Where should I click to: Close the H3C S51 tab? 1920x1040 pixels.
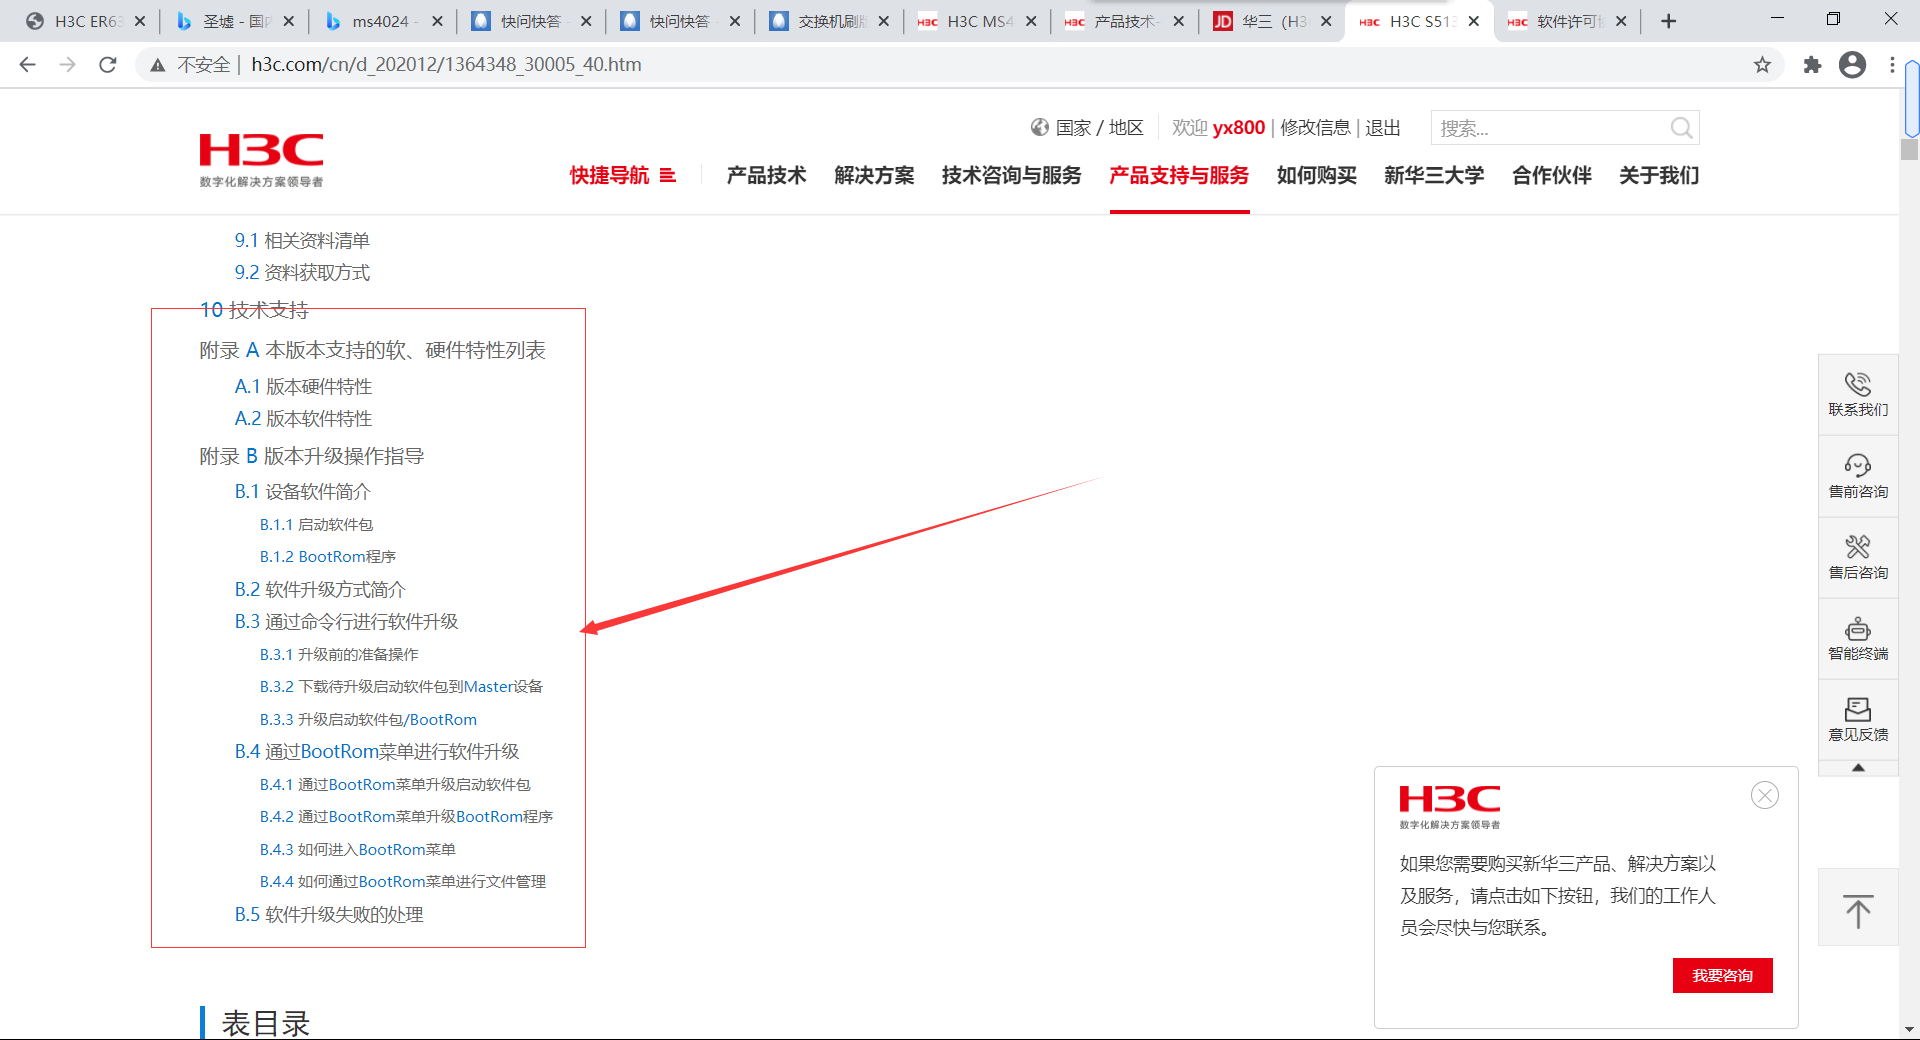click(1474, 21)
